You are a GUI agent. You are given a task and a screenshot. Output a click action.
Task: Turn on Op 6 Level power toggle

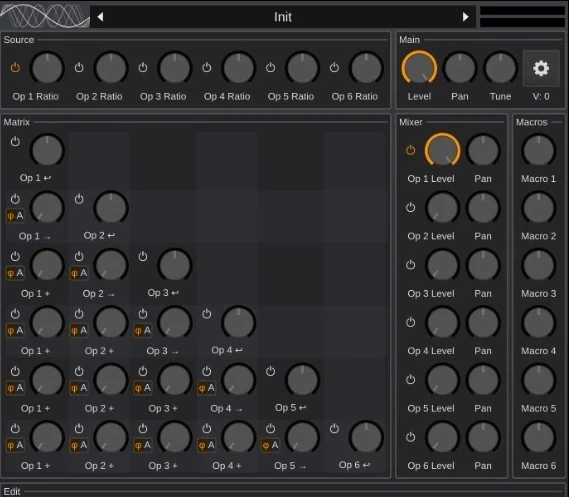[410, 437]
